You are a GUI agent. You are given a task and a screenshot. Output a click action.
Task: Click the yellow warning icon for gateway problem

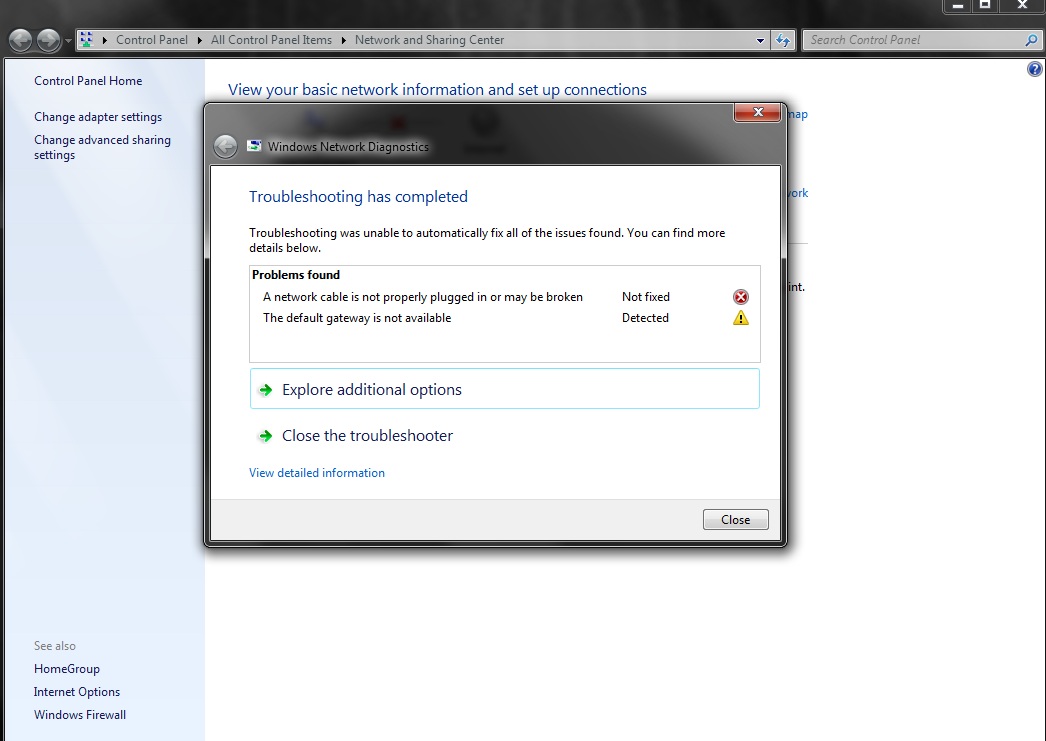(x=740, y=318)
